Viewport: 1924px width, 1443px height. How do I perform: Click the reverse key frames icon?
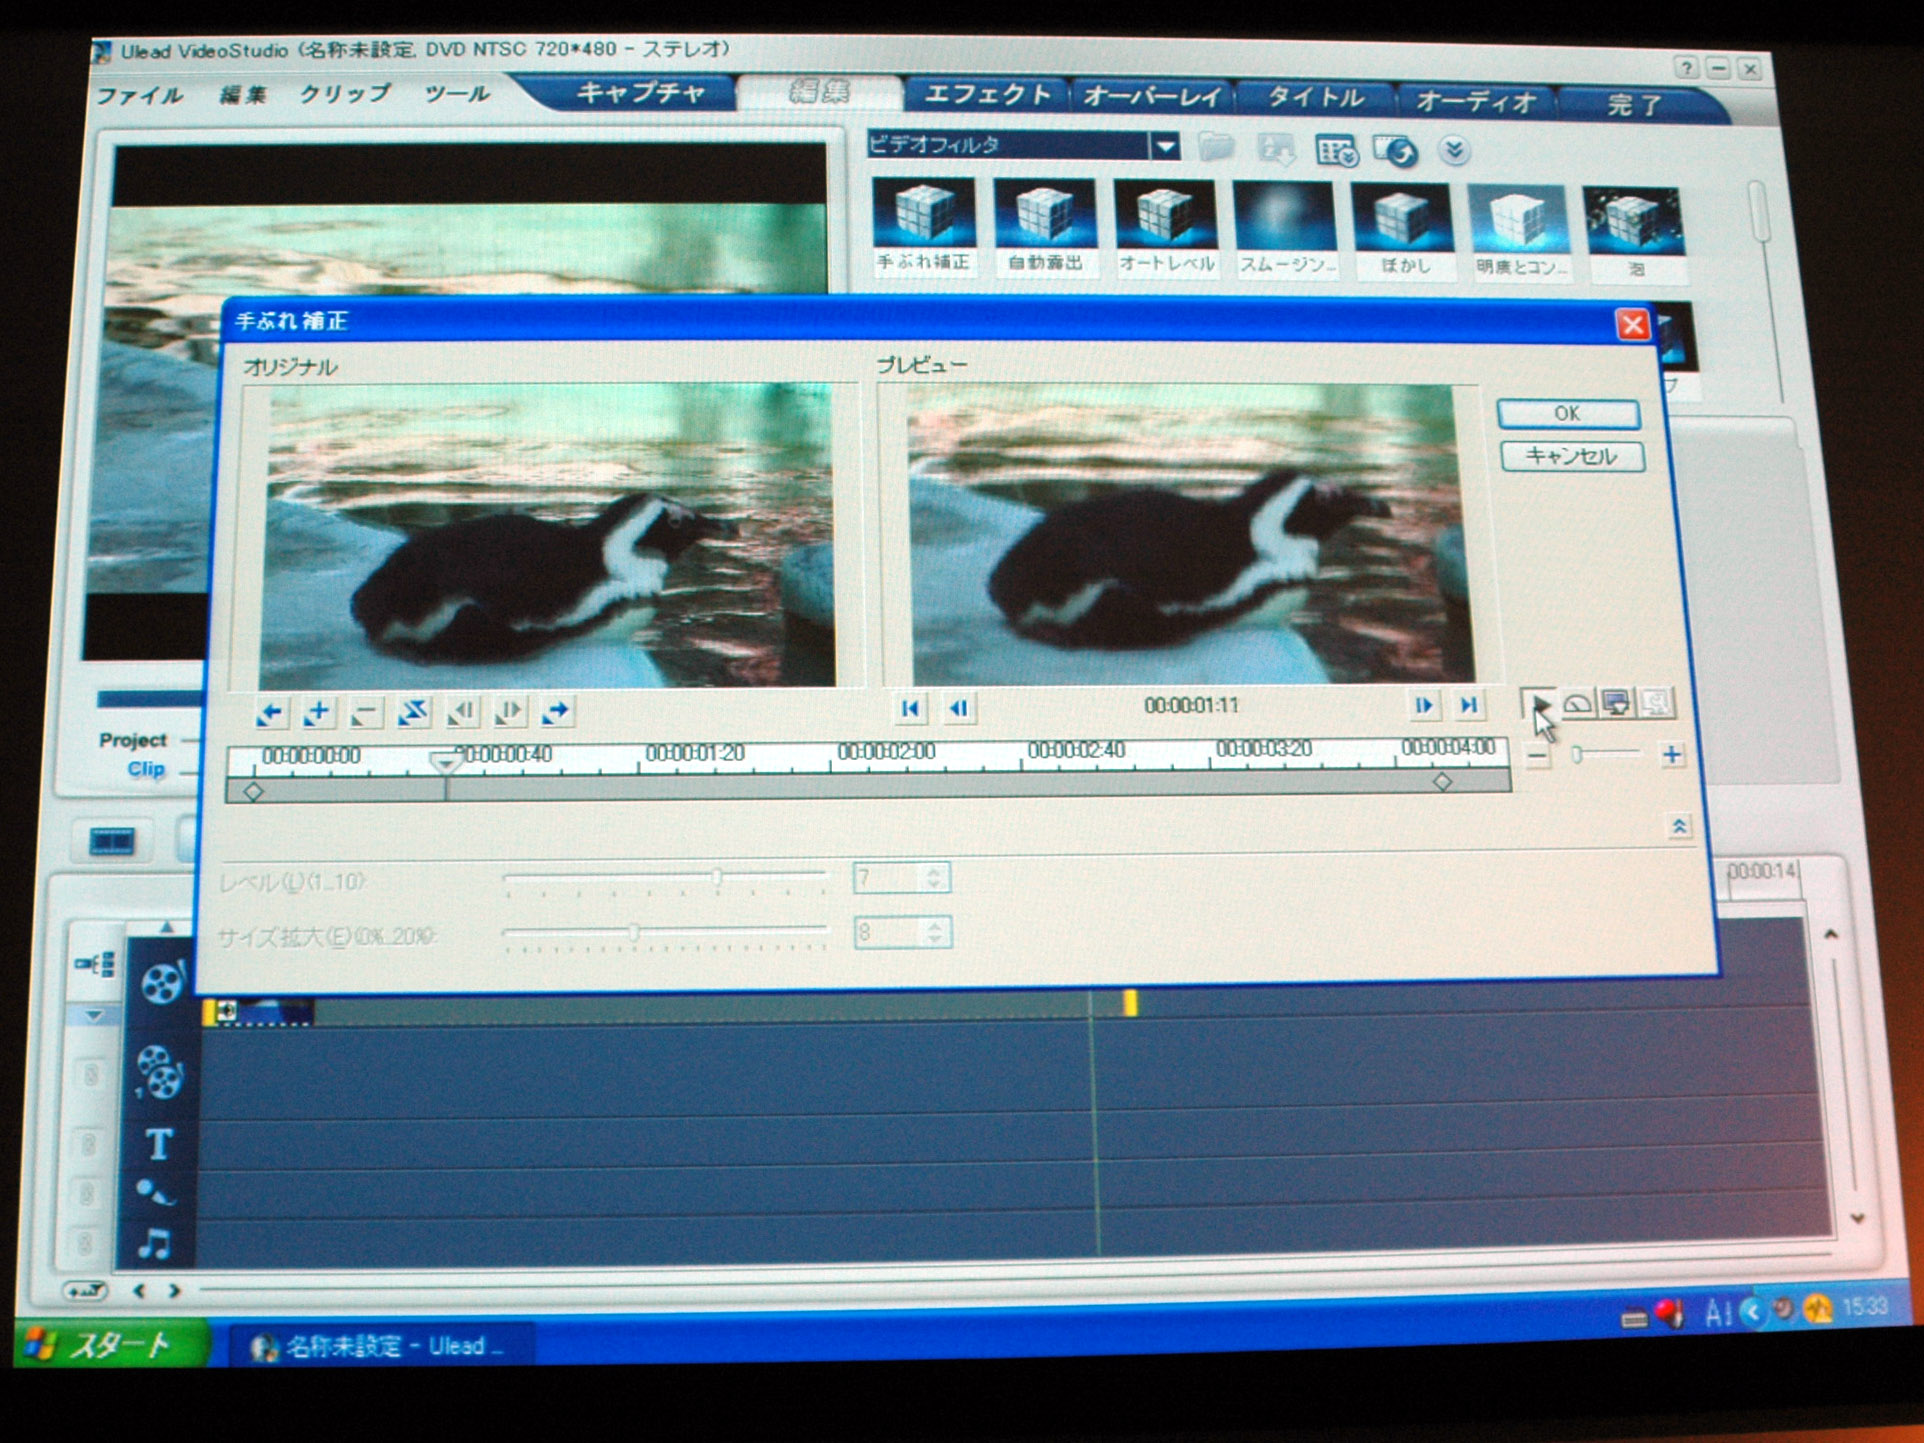click(413, 712)
